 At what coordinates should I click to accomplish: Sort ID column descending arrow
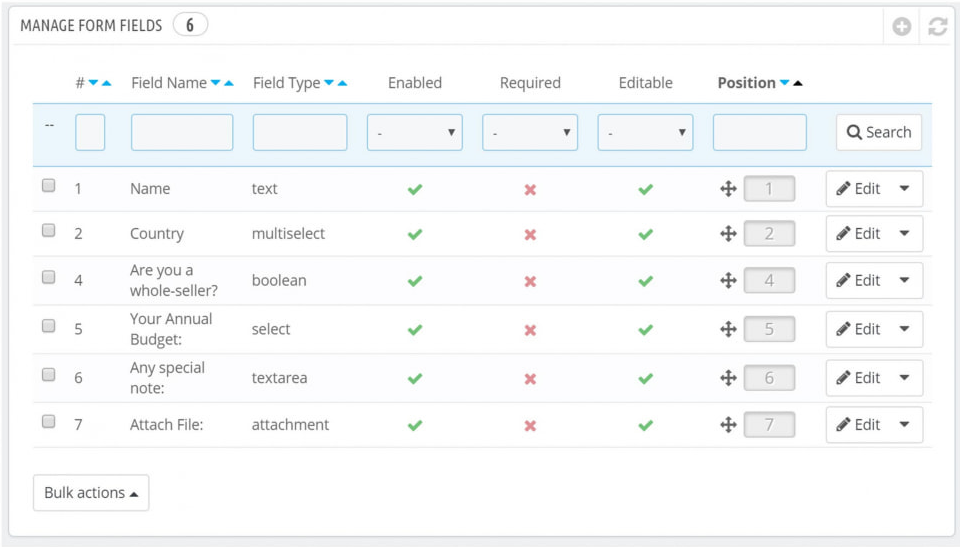pyautogui.click(x=93, y=83)
